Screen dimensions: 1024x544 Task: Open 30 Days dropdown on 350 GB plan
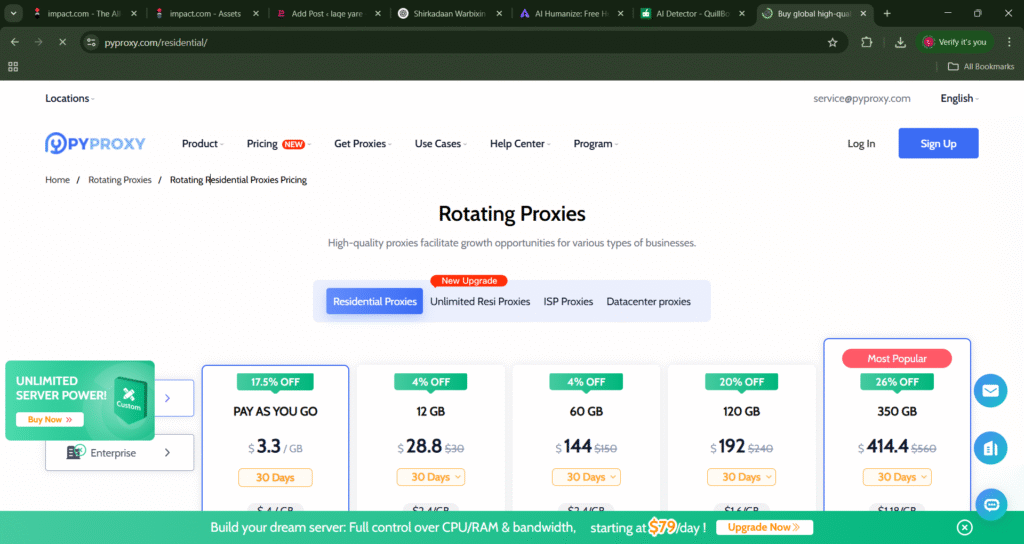coord(897,477)
